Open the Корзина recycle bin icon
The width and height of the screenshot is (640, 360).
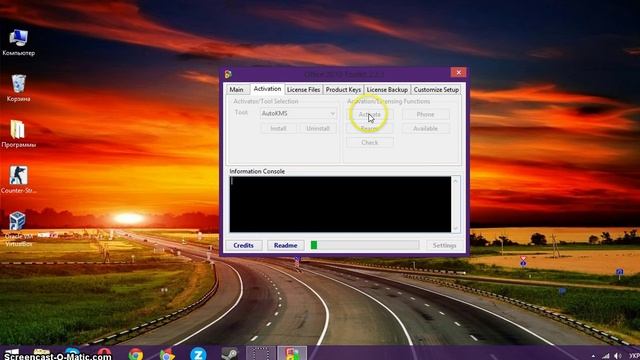point(18,88)
